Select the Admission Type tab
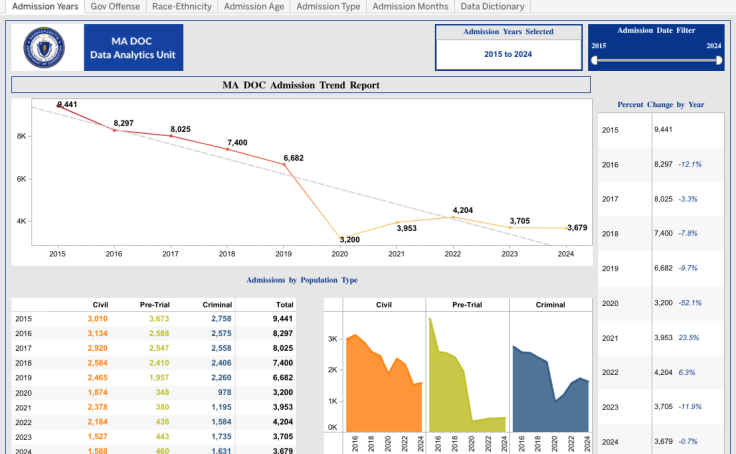 [328, 6]
